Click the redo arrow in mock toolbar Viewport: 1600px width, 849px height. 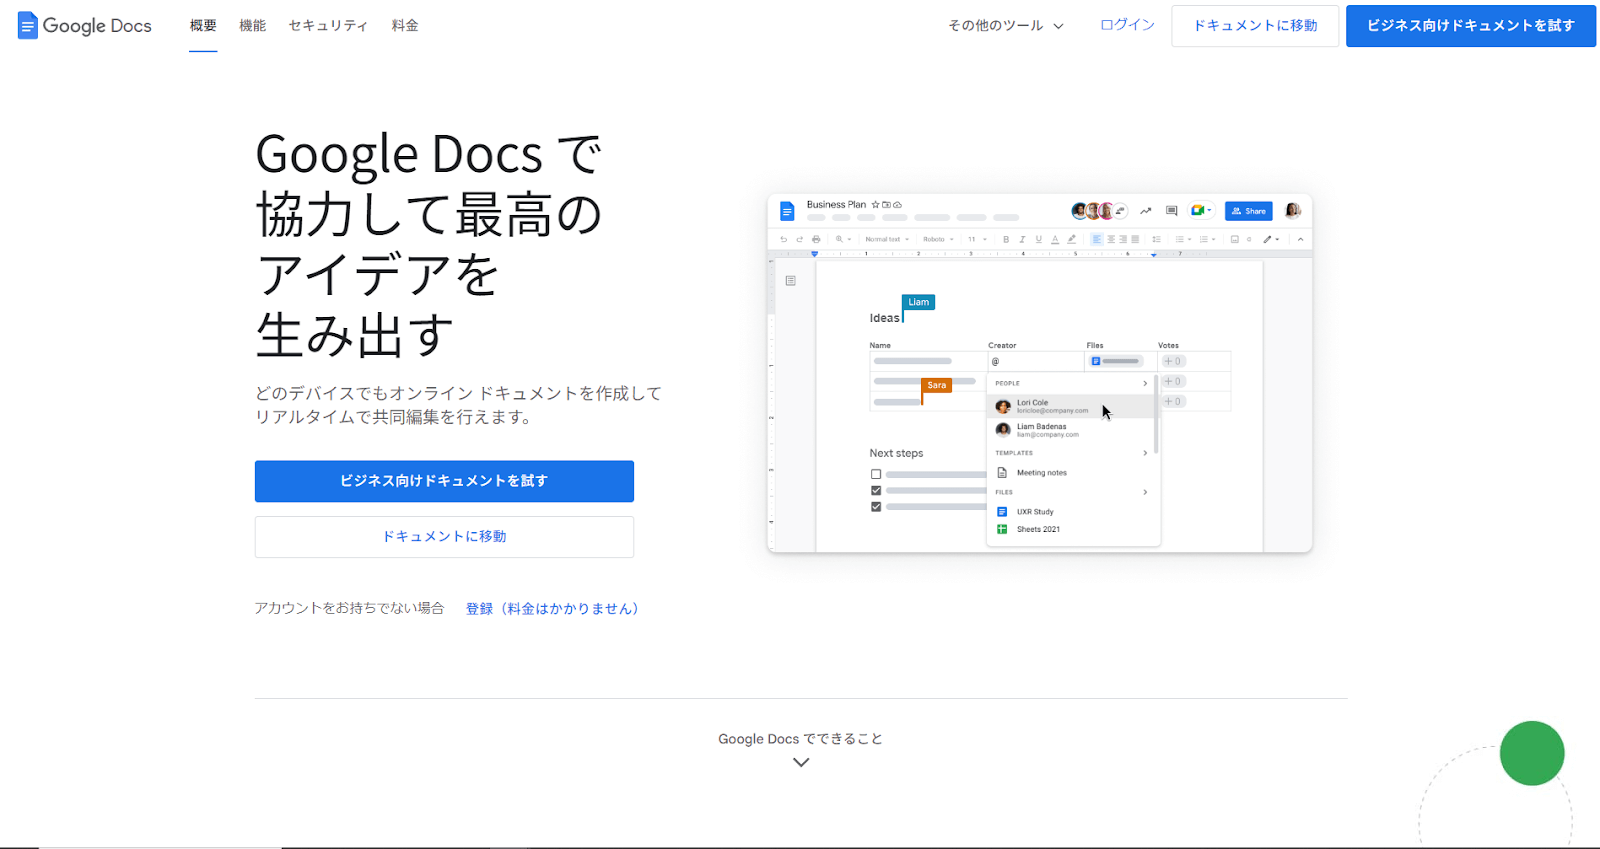(x=799, y=239)
